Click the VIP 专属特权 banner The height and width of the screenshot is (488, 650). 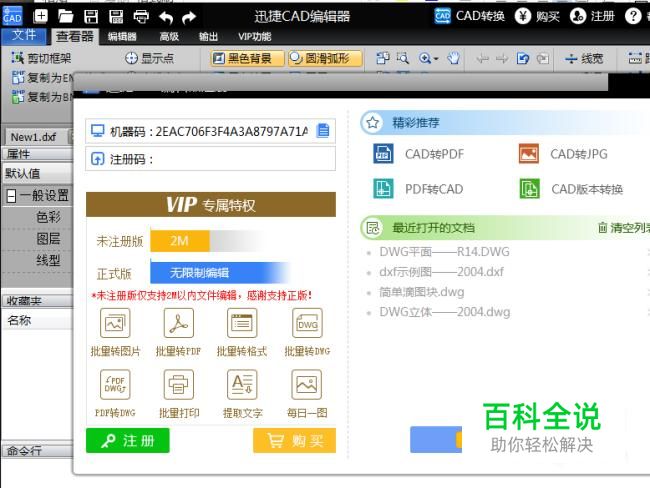tap(211, 204)
